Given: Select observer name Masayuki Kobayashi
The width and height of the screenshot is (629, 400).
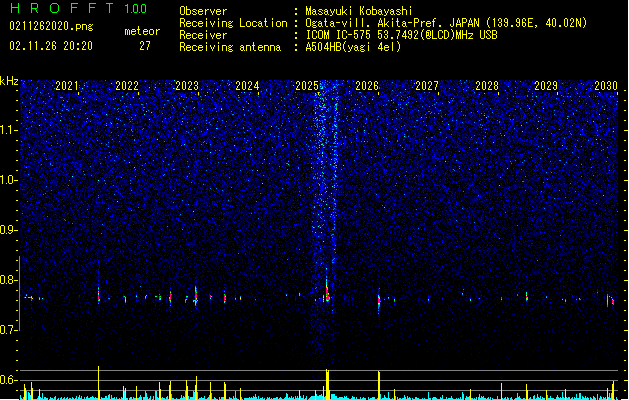Looking at the screenshot, I should click(x=359, y=11).
